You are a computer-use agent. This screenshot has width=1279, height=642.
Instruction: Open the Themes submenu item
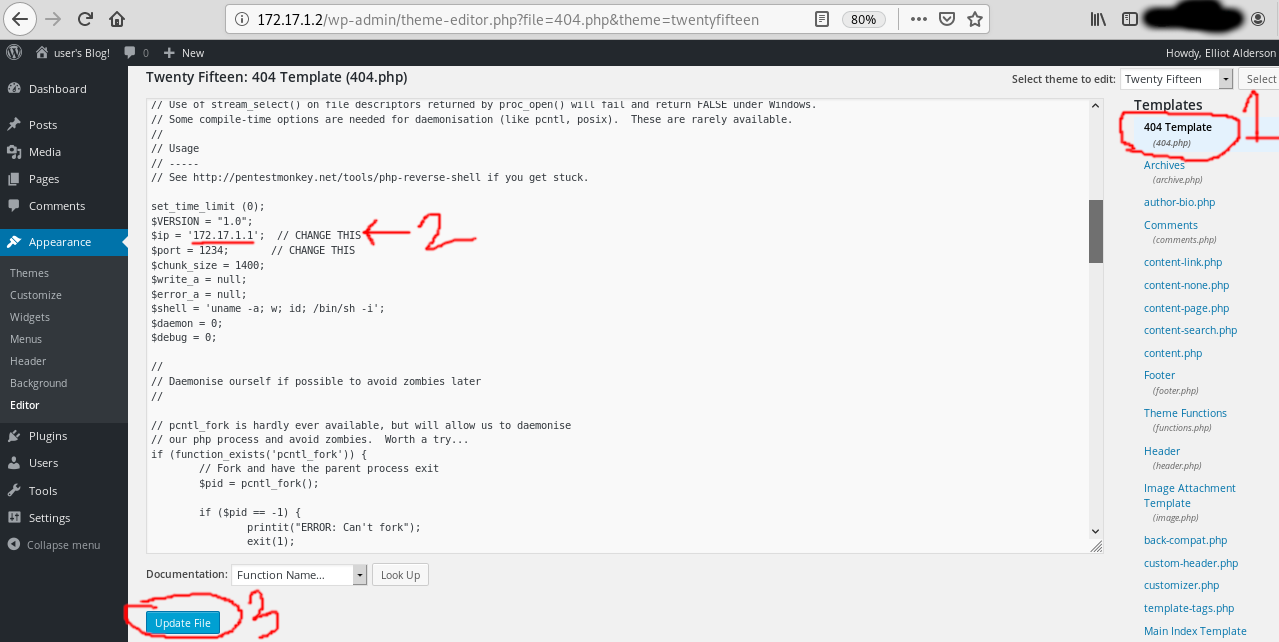click(x=30, y=273)
